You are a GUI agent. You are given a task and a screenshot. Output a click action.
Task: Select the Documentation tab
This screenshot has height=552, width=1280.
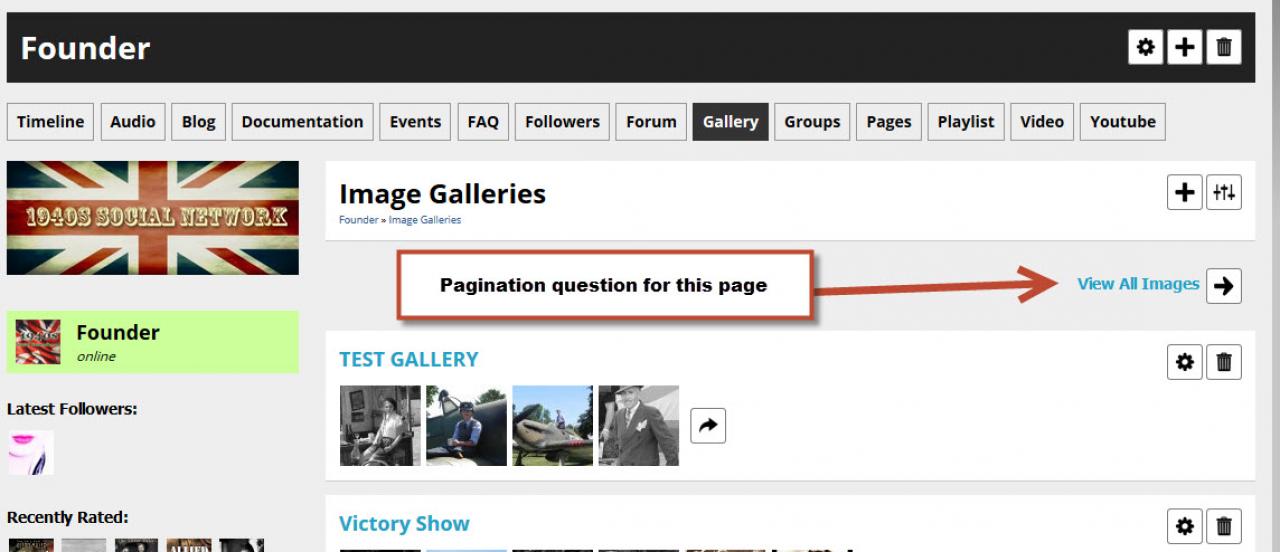[x=302, y=122]
